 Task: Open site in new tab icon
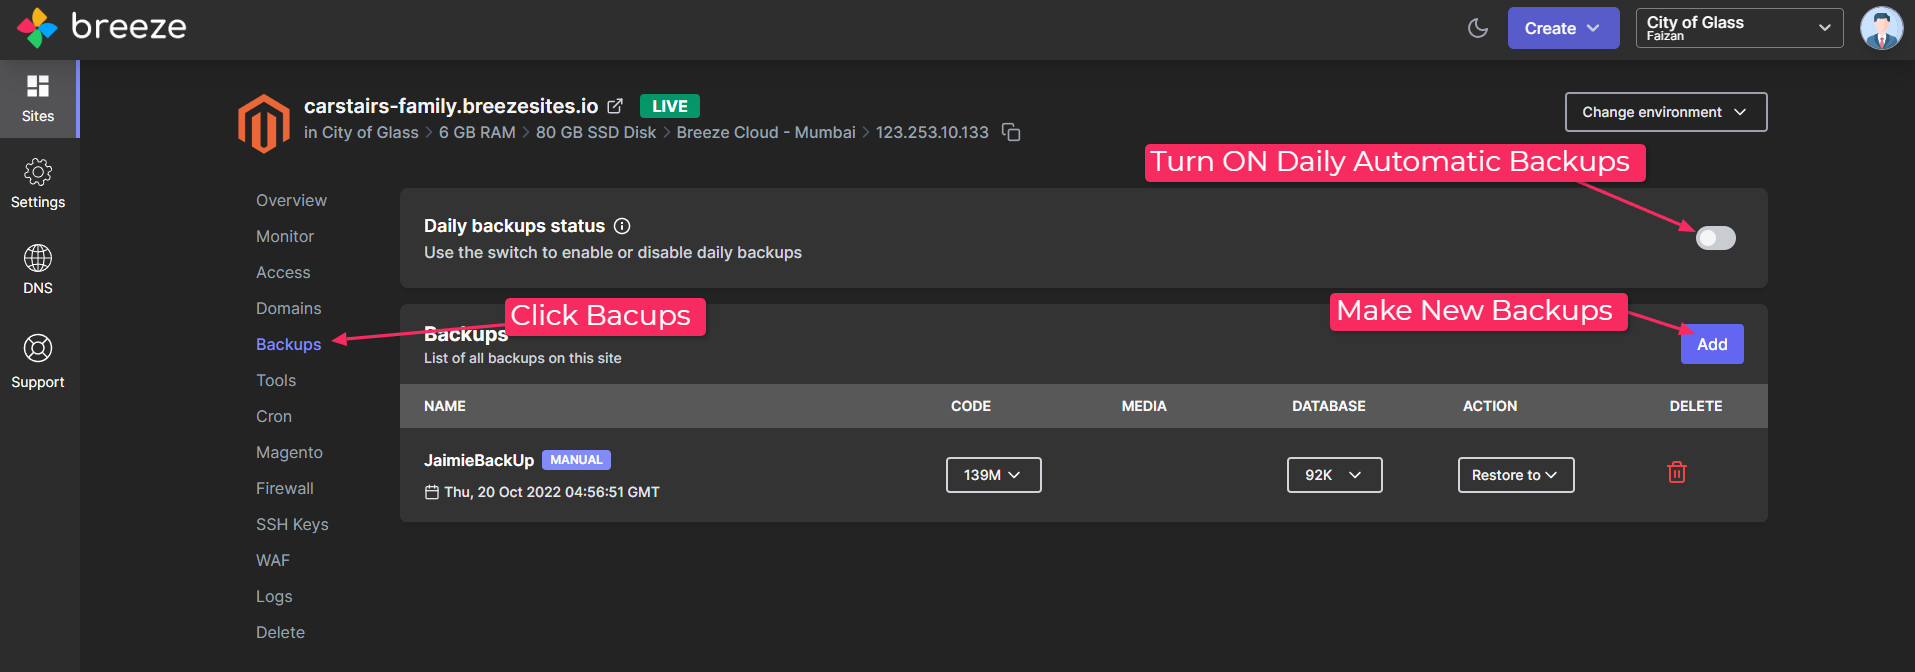click(616, 106)
